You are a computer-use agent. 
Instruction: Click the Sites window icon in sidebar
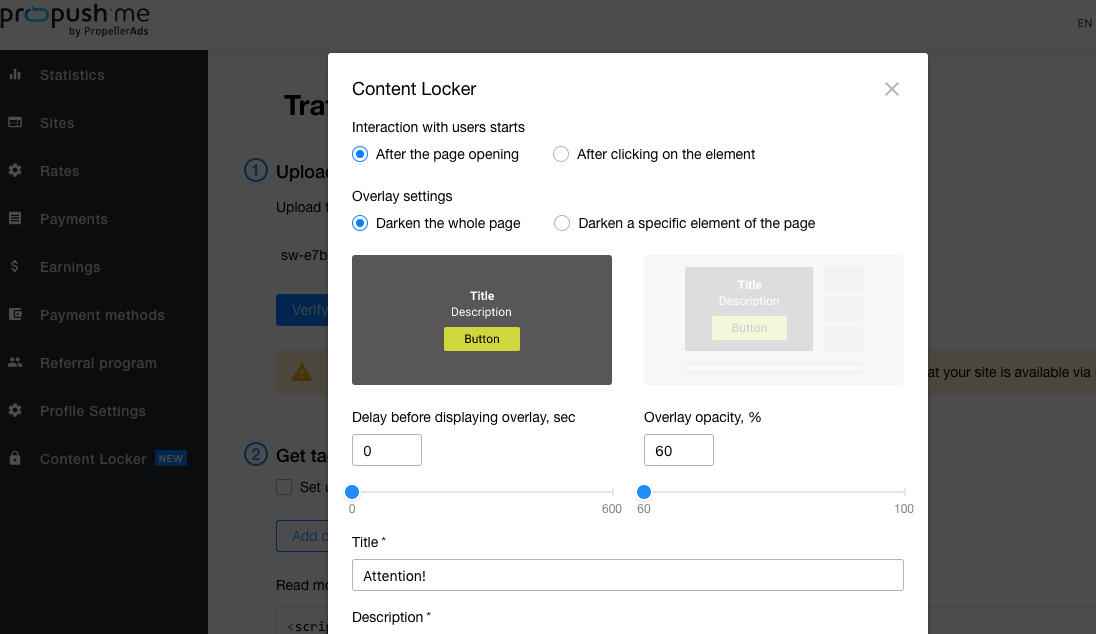pos(15,122)
